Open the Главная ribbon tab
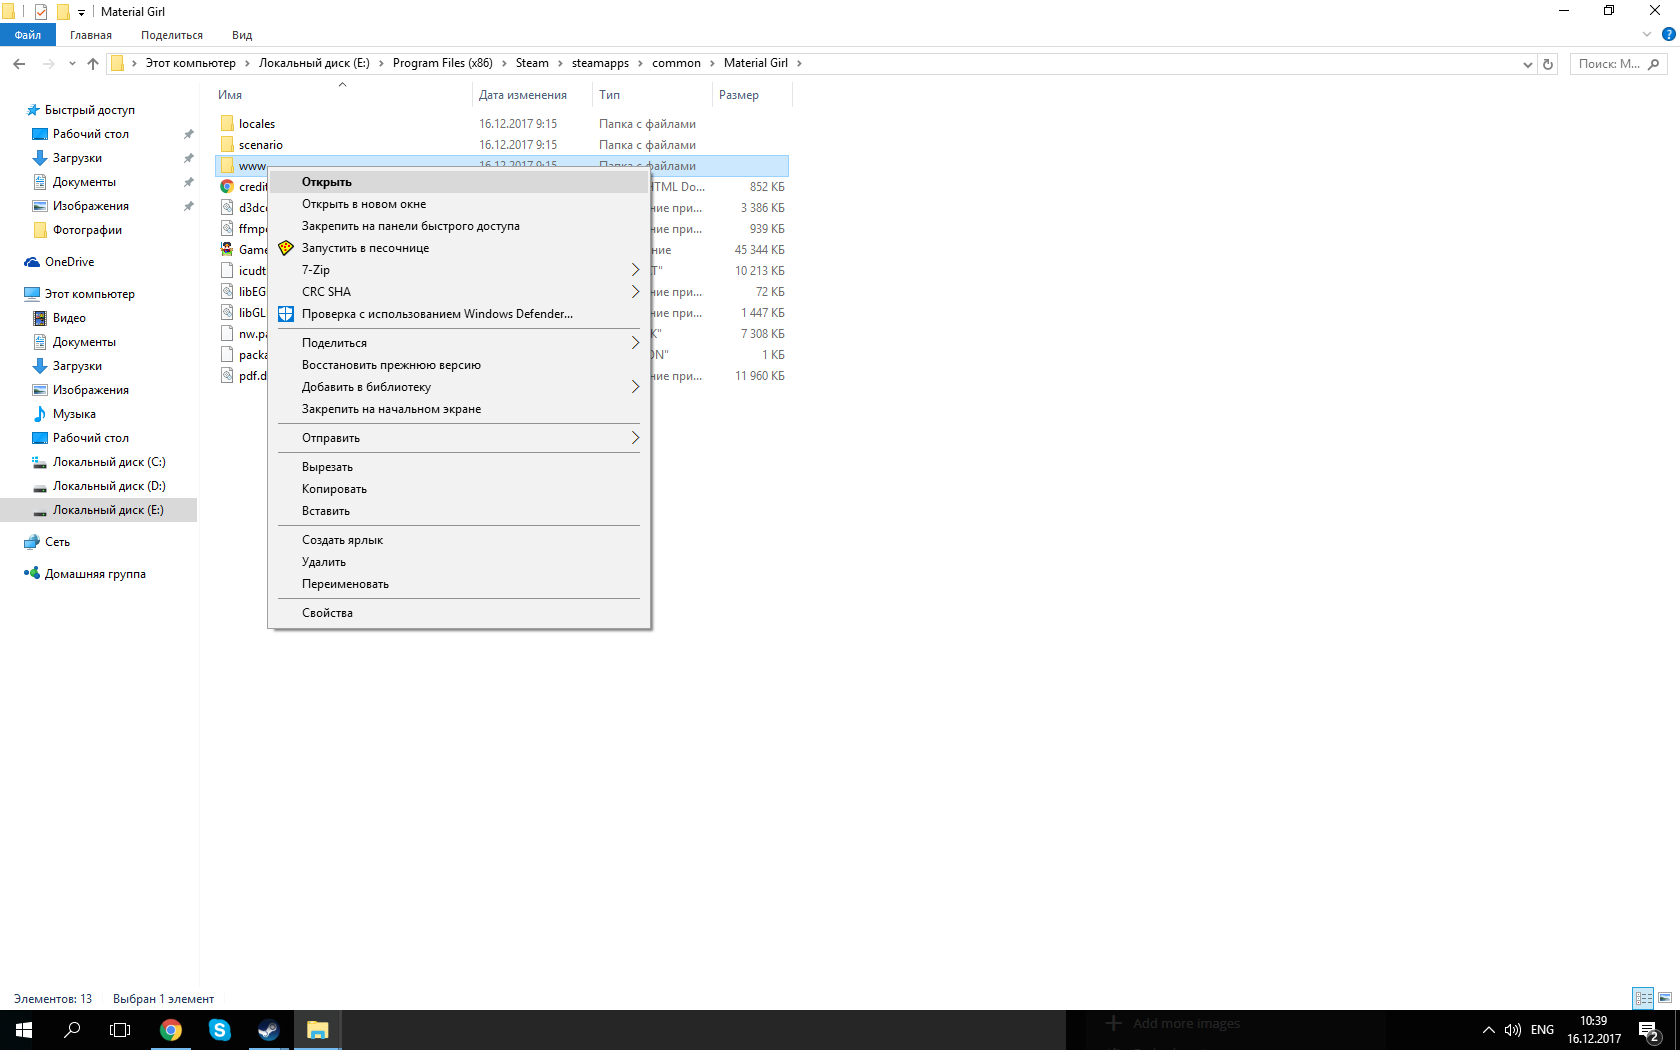The width and height of the screenshot is (1680, 1050). [91, 35]
